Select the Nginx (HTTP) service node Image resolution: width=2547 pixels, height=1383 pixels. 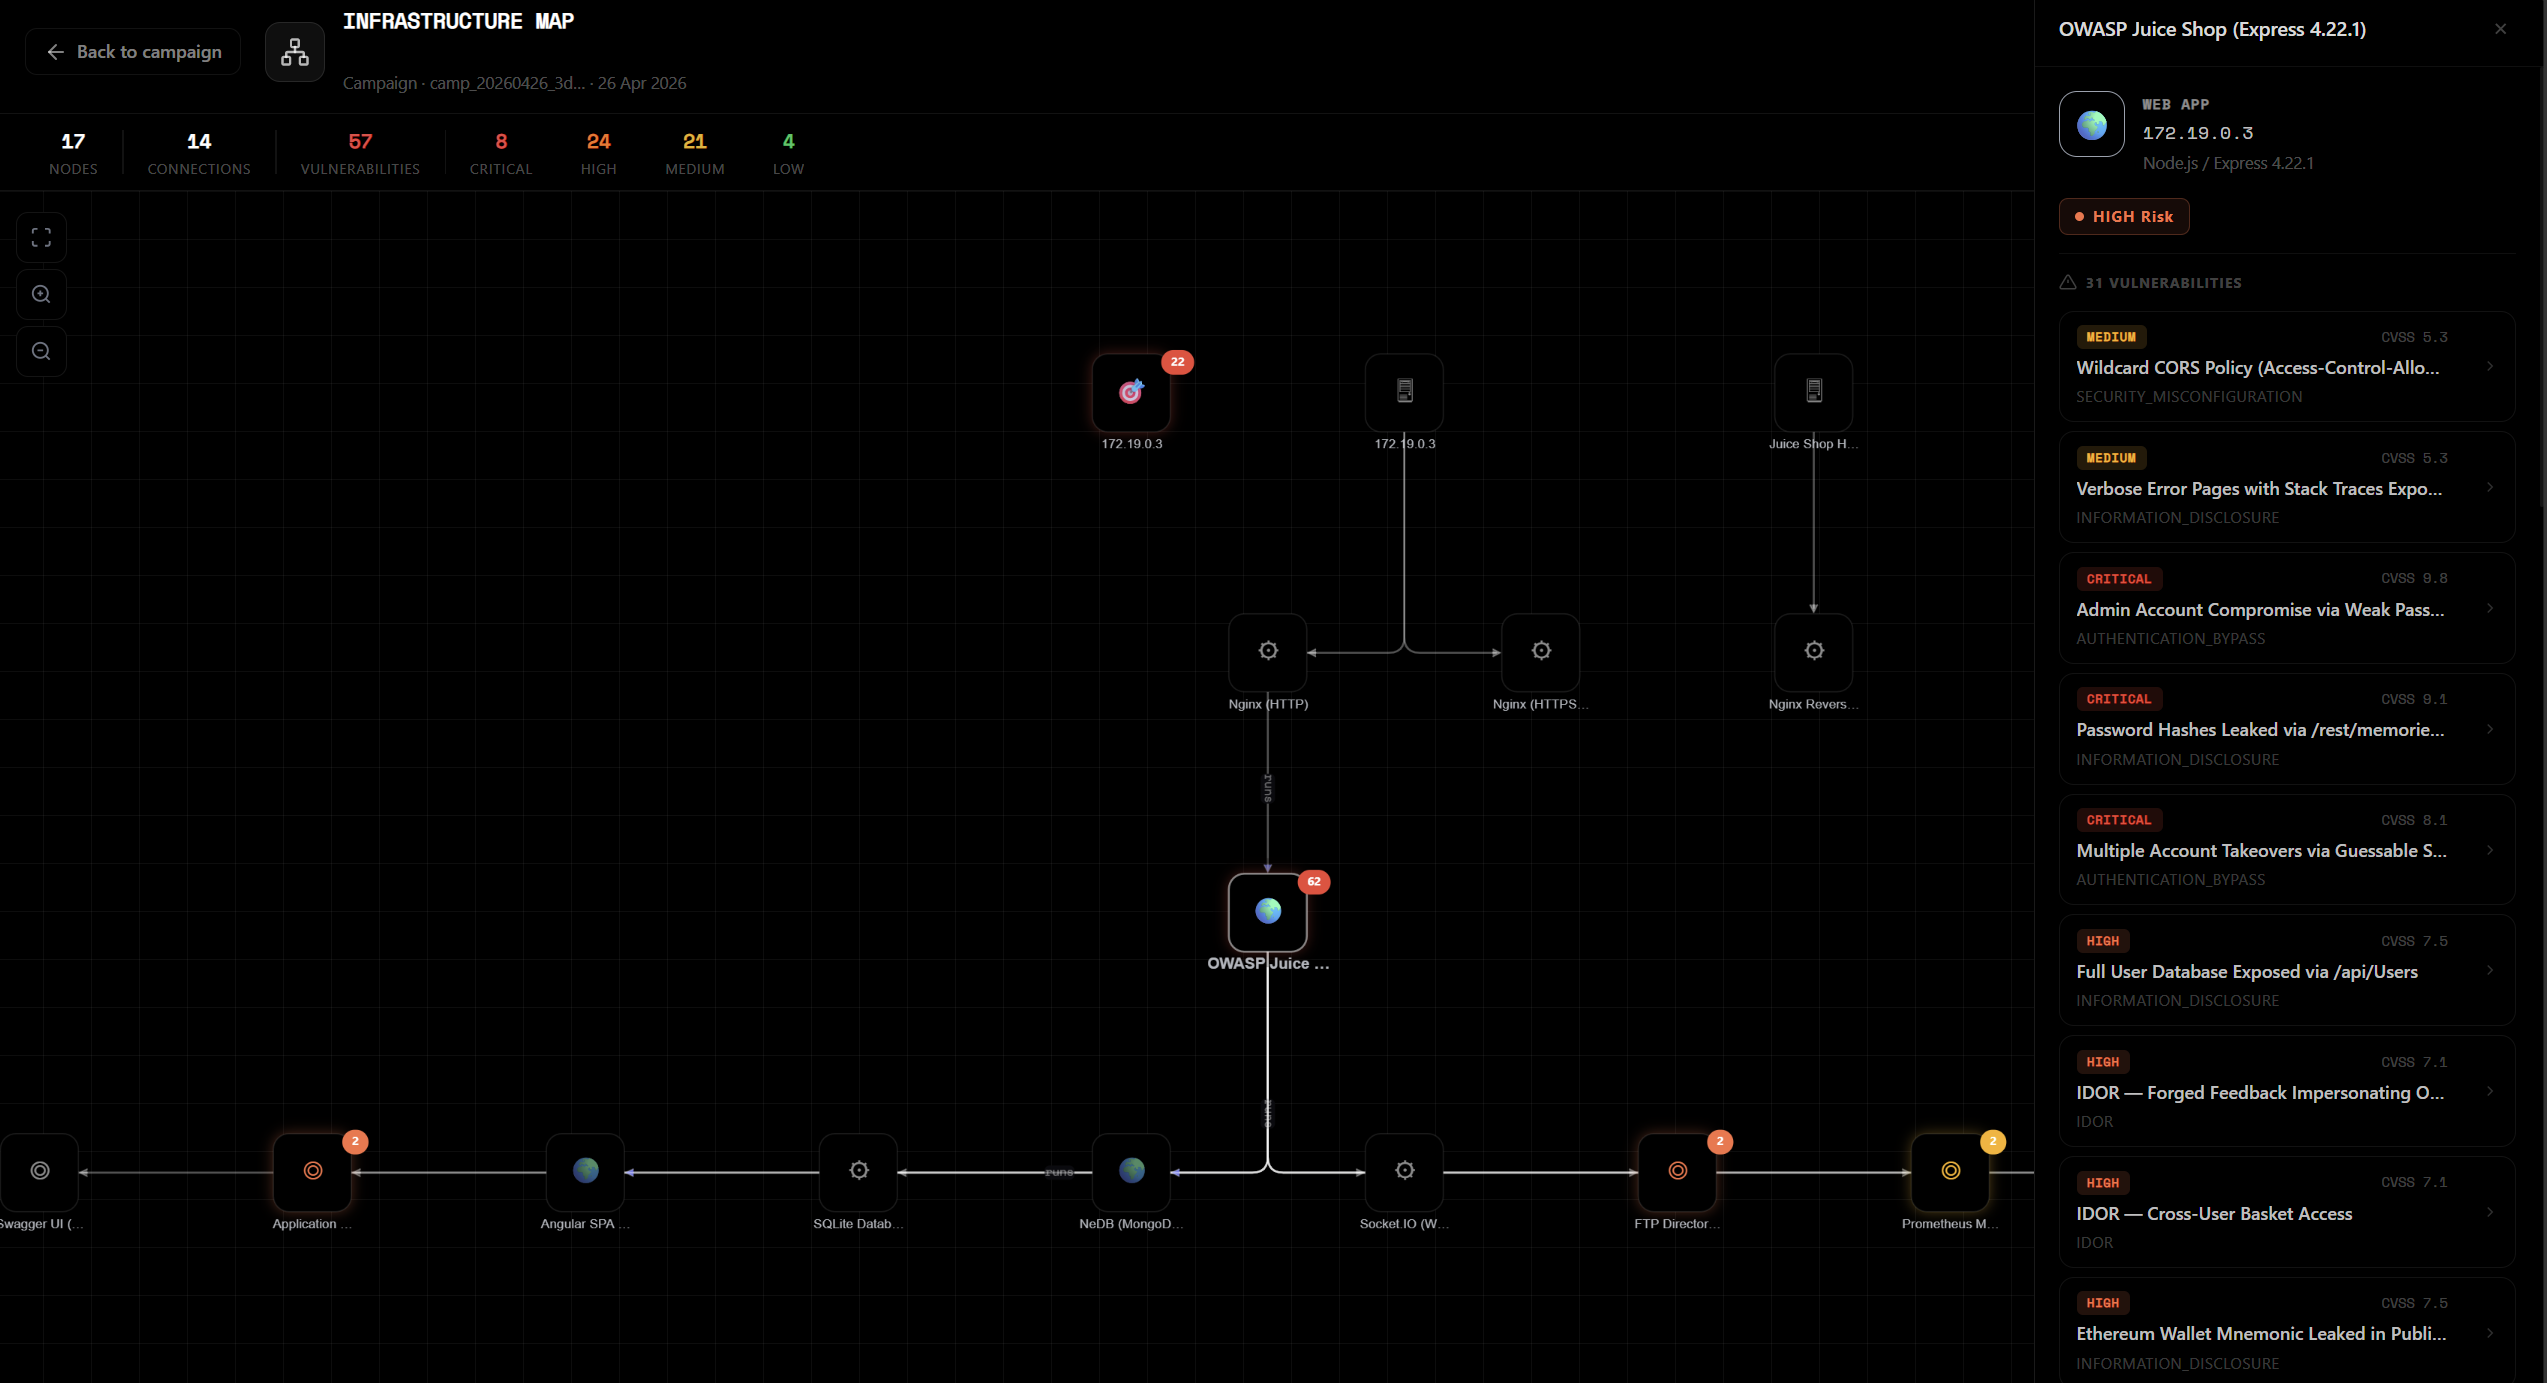1268,652
